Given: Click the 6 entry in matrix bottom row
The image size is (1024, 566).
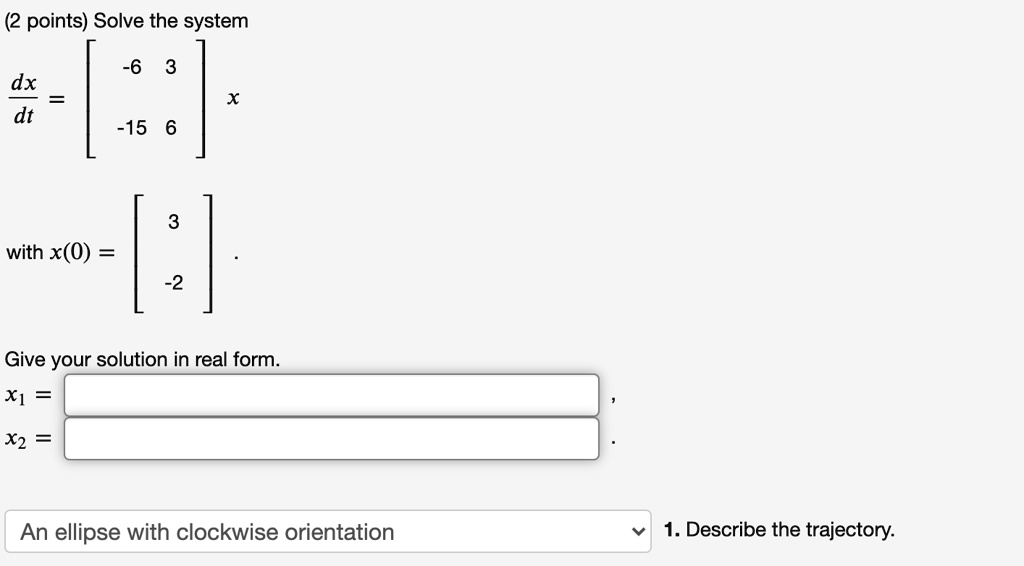Looking at the screenshot, I should pos(171,128).
